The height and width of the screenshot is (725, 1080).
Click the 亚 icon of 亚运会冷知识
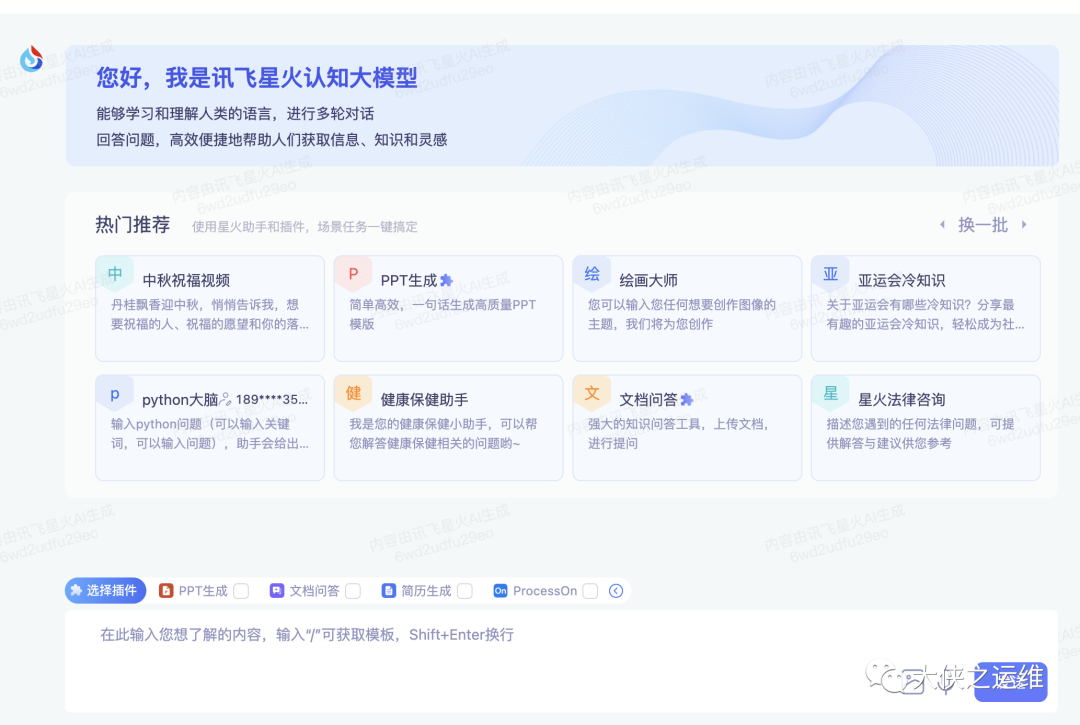pyautogui.click(x=831, y=274)
